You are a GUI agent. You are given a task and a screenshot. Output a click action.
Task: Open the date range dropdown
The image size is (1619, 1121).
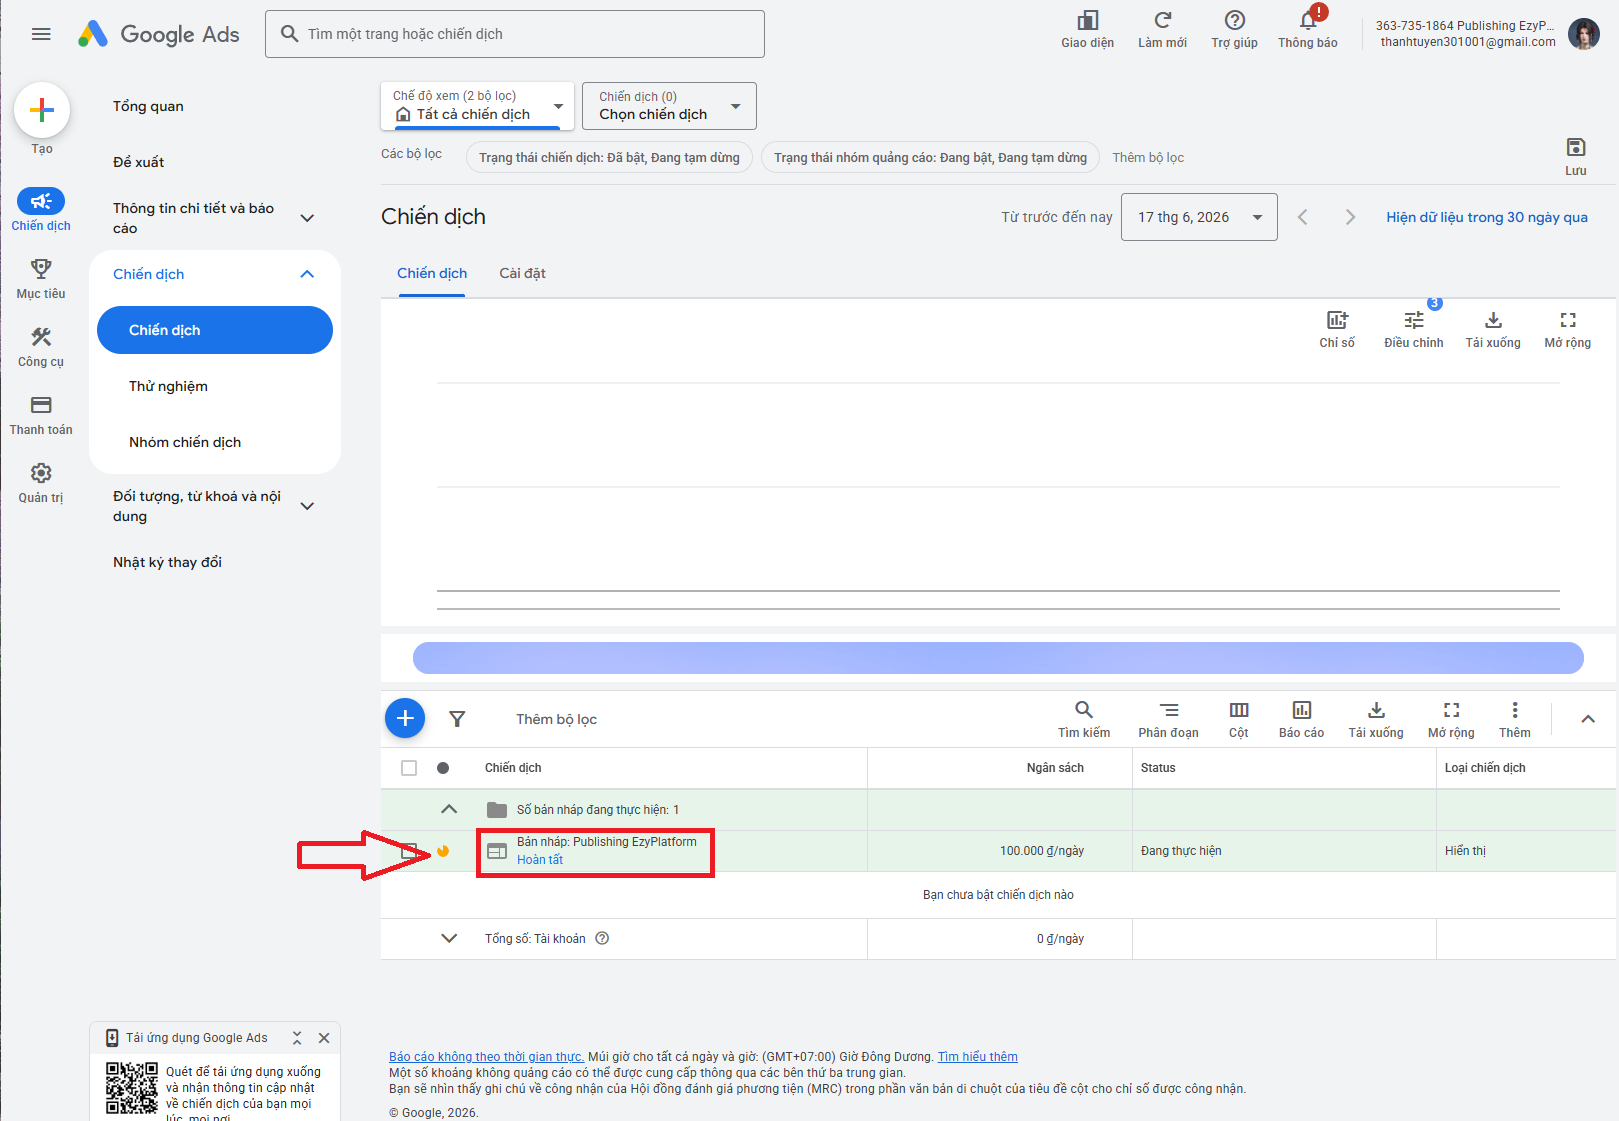point(1199,217)
